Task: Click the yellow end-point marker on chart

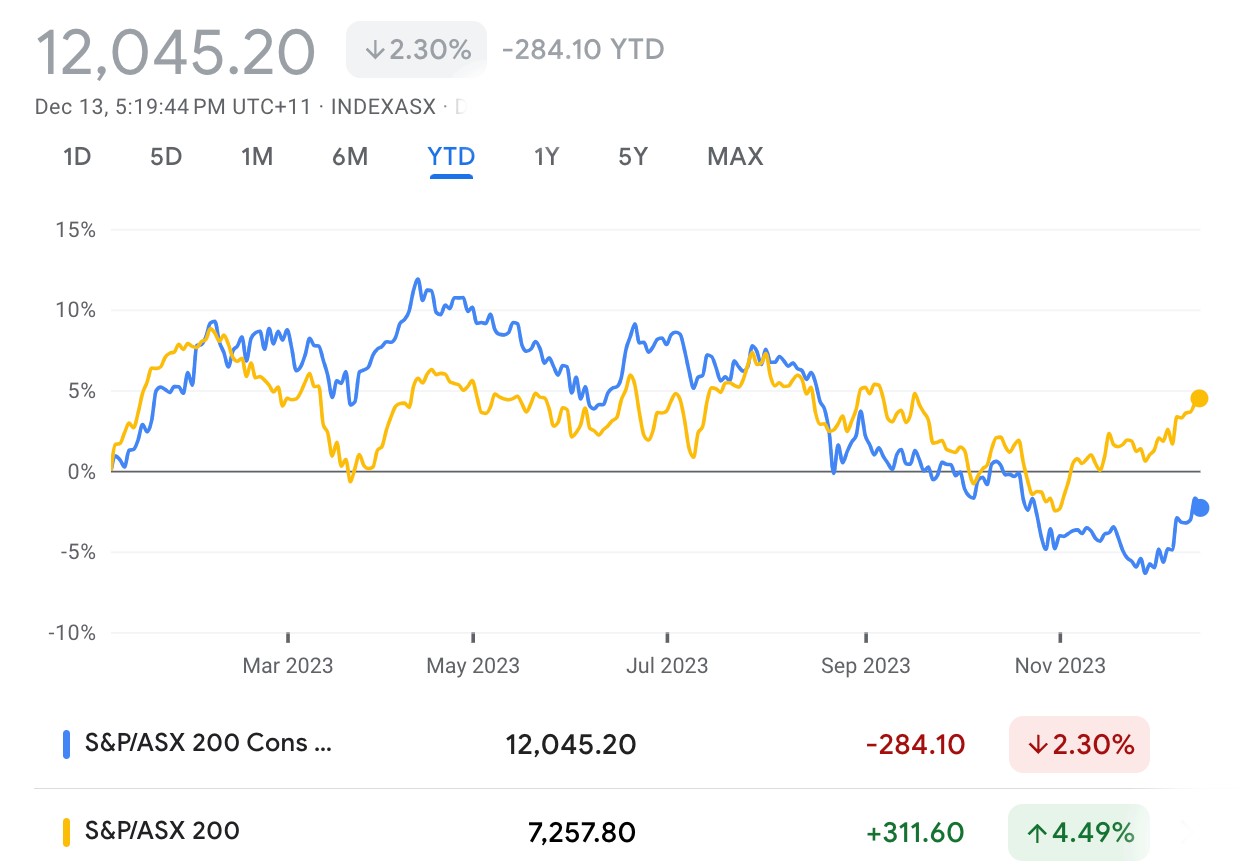Action: click(x=1199, y=398)
